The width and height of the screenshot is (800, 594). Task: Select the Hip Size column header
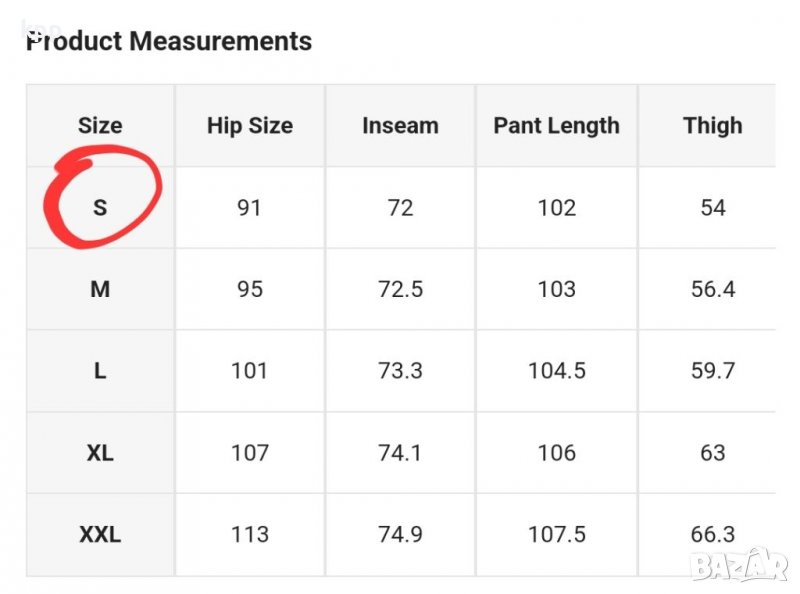250,126
